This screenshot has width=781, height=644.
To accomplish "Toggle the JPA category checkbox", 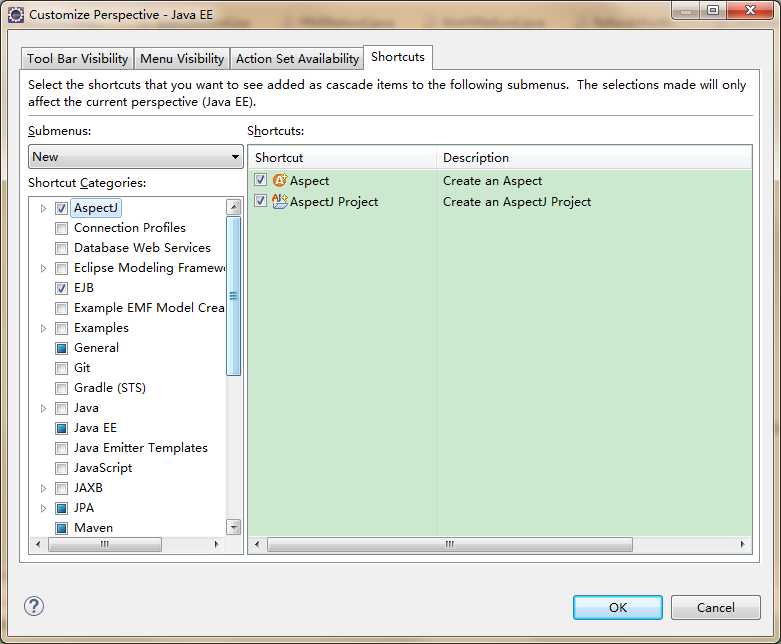I will pyautogui.click(x=61, y=508).
